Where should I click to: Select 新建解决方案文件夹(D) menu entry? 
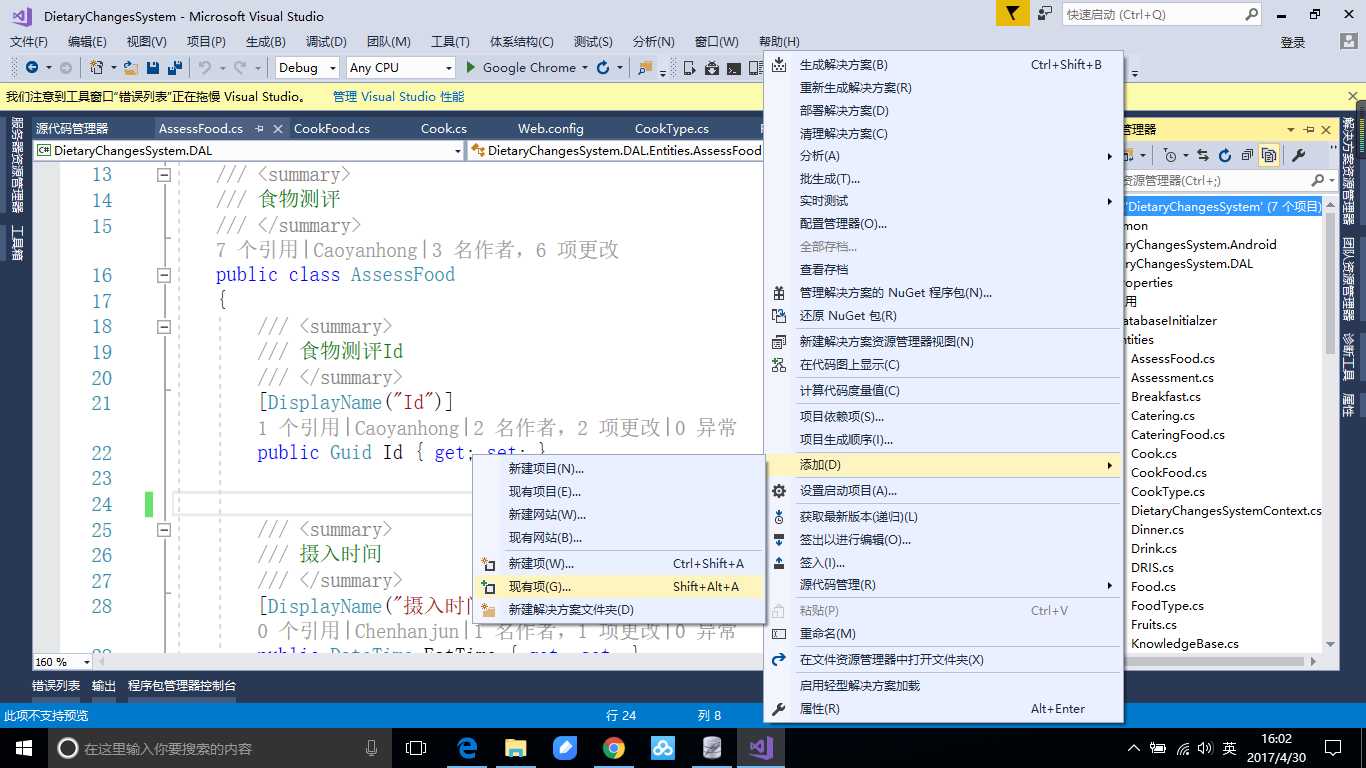point(618,610)
